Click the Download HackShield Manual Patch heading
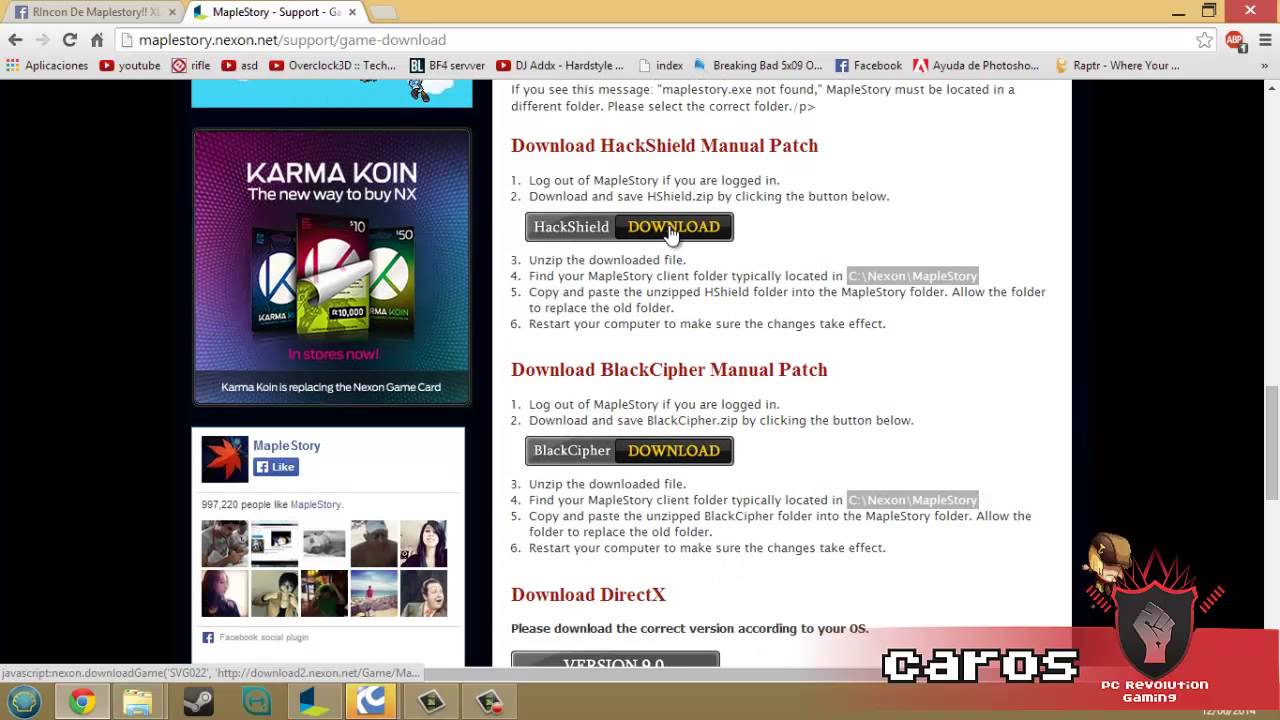The height and width of the screenshot is (720, 1280). [664, 146]
